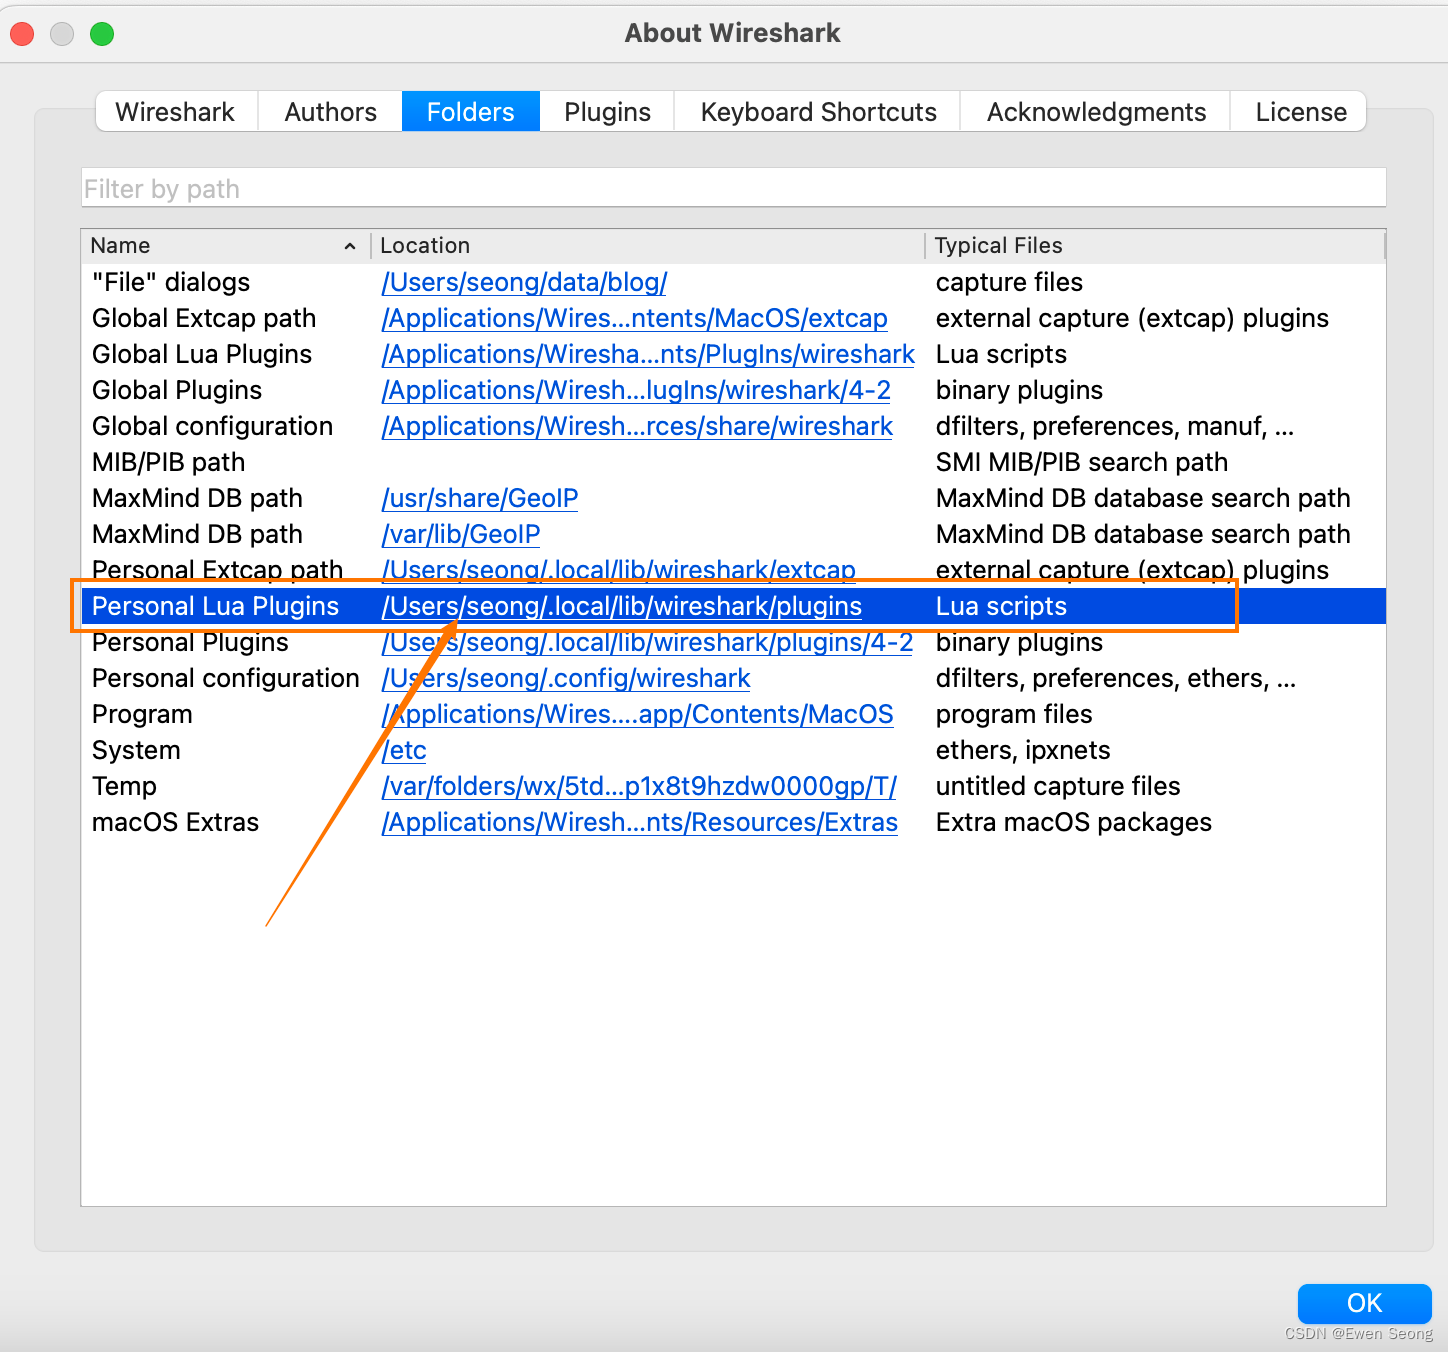Select the Global Plugins row name

coord(177,390)
